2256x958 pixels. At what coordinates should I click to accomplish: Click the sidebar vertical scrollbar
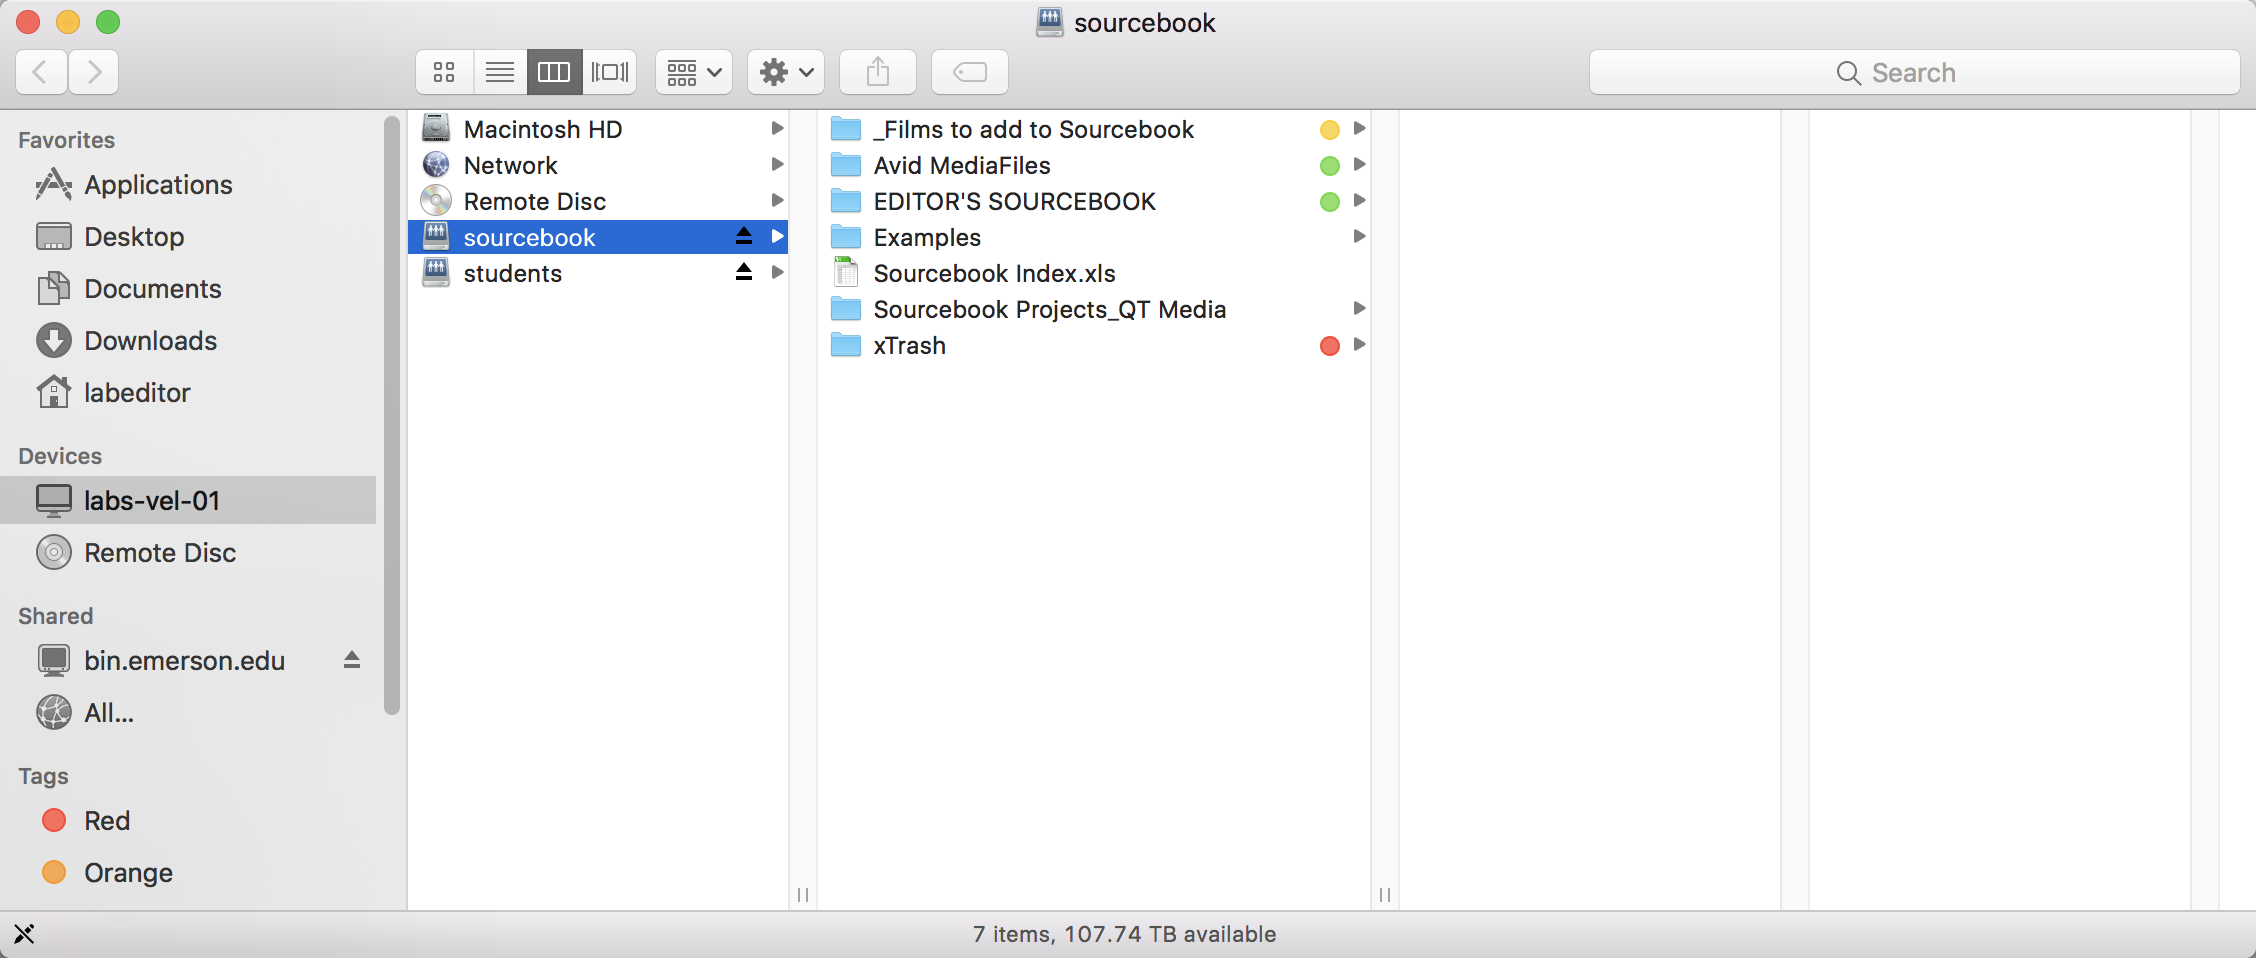[x=392, y=415]
